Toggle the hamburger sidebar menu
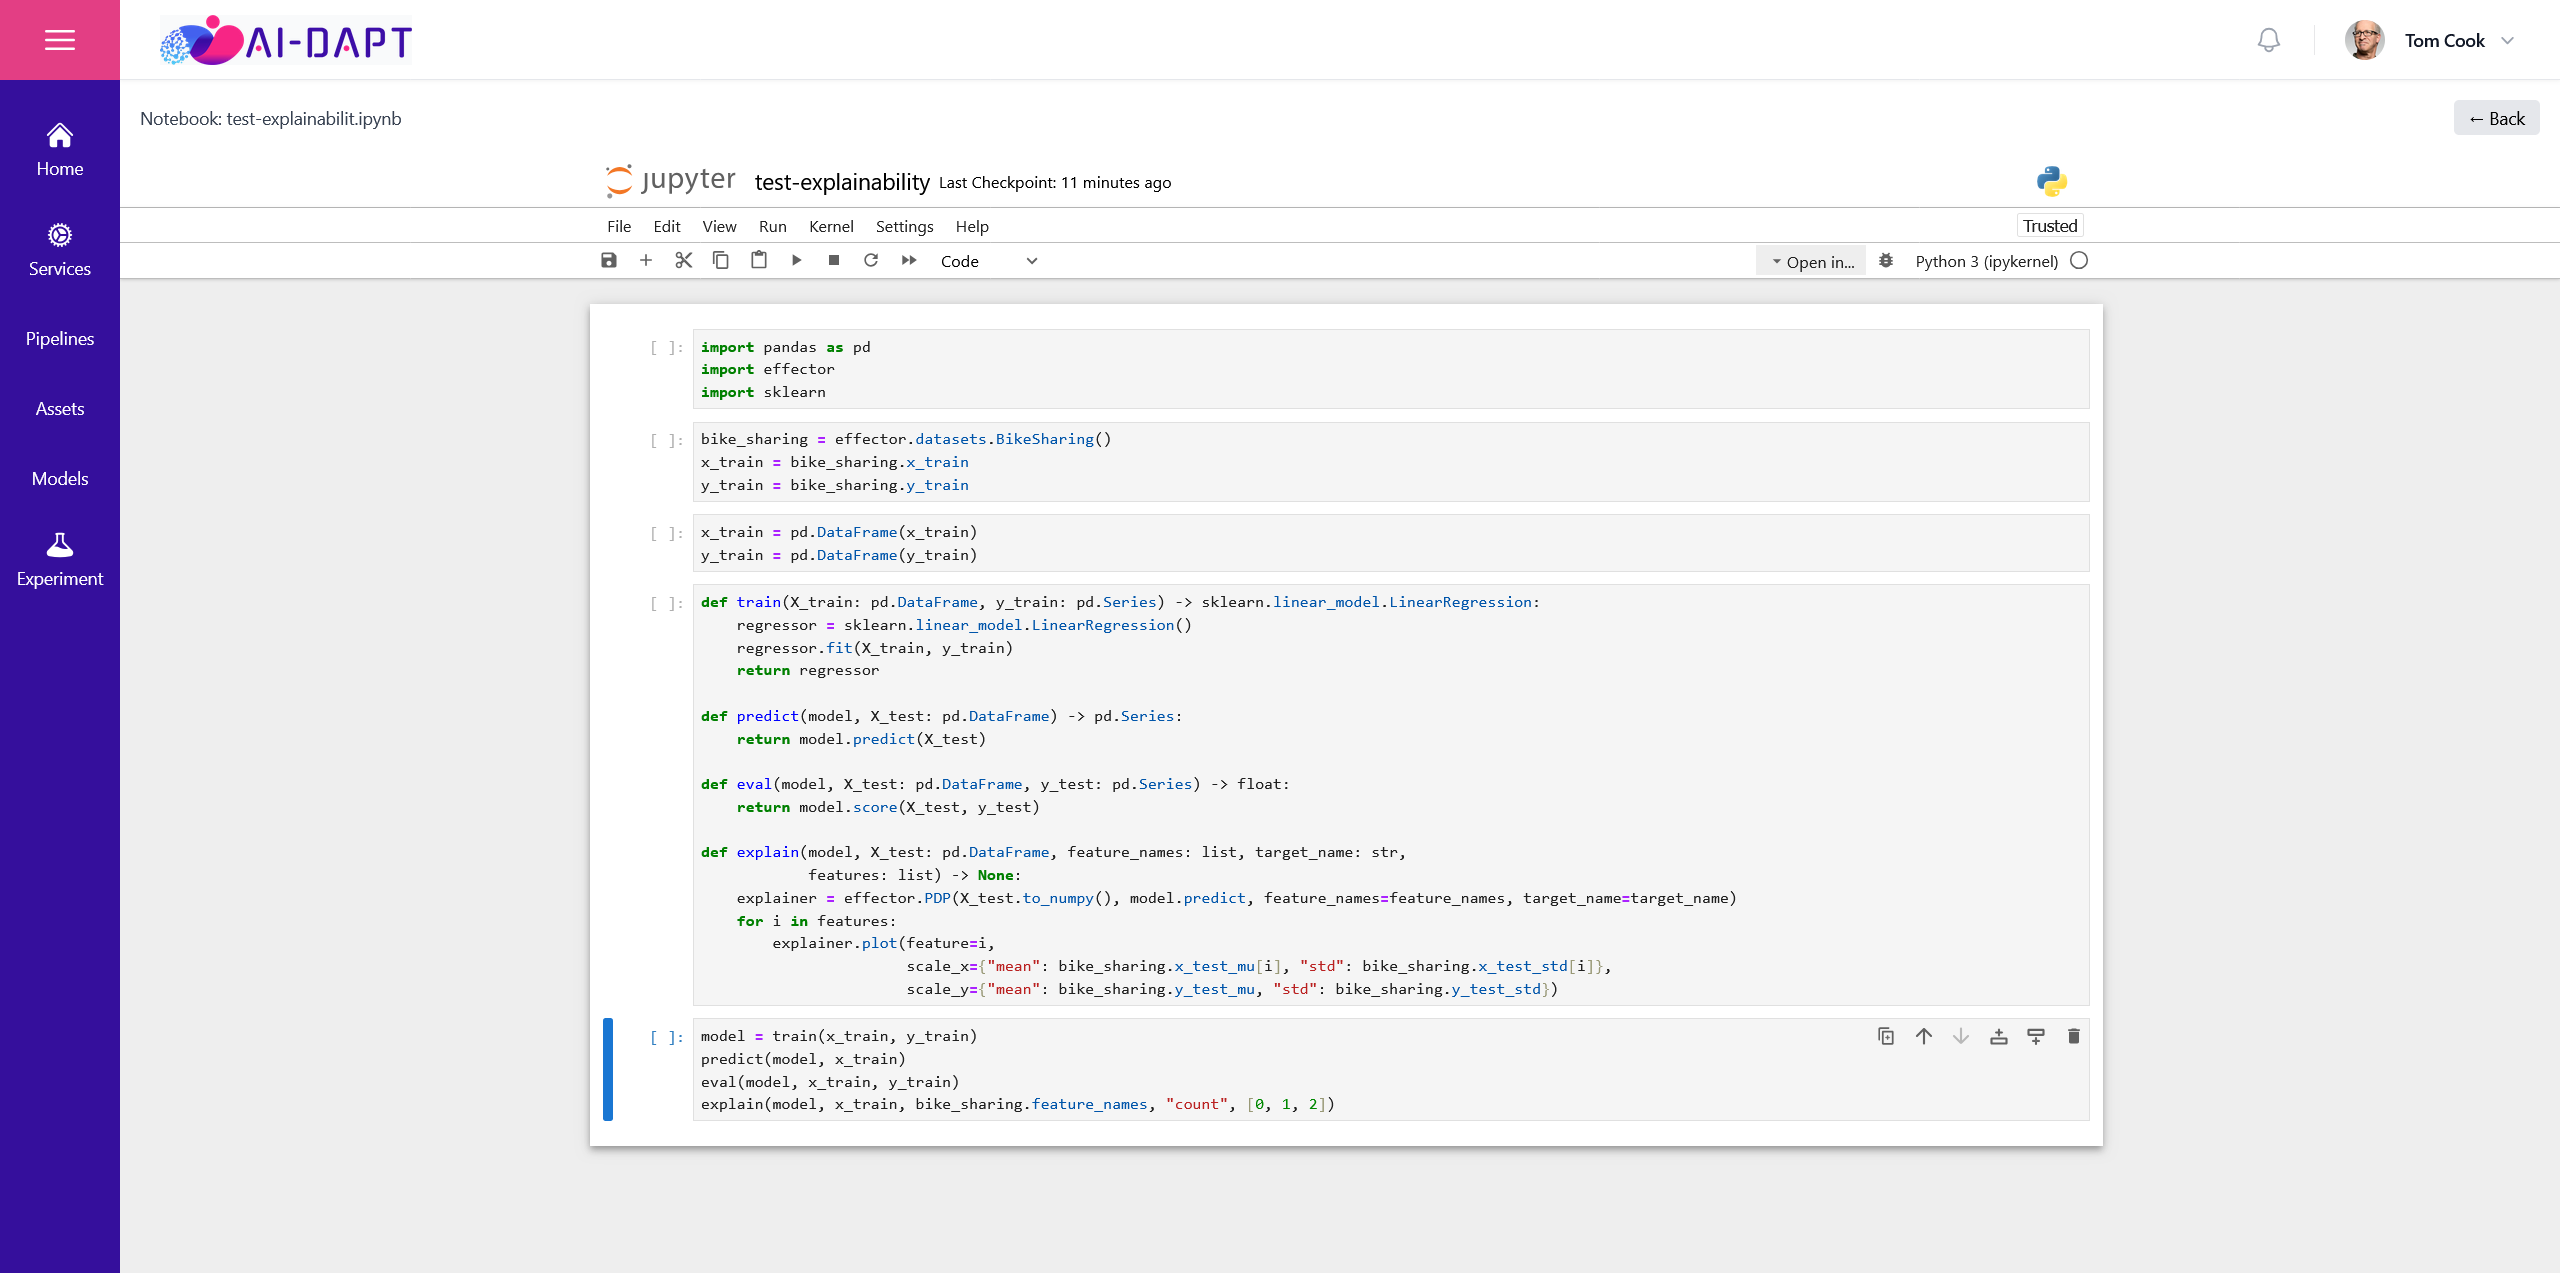This screenshot has height=1273, width=2560. click(x=60, y=40)
